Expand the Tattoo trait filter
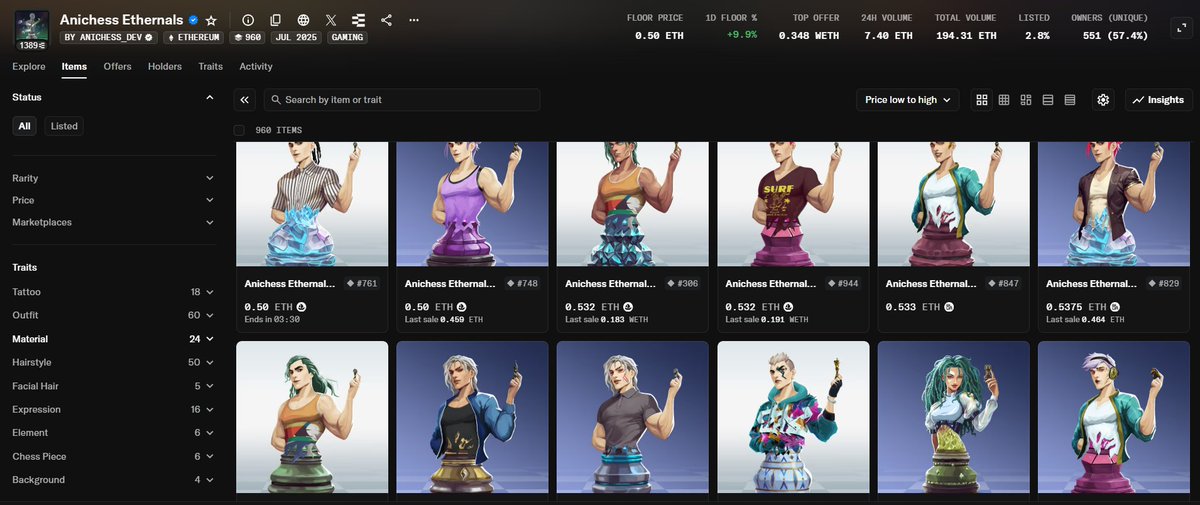 tap(114, 292)
